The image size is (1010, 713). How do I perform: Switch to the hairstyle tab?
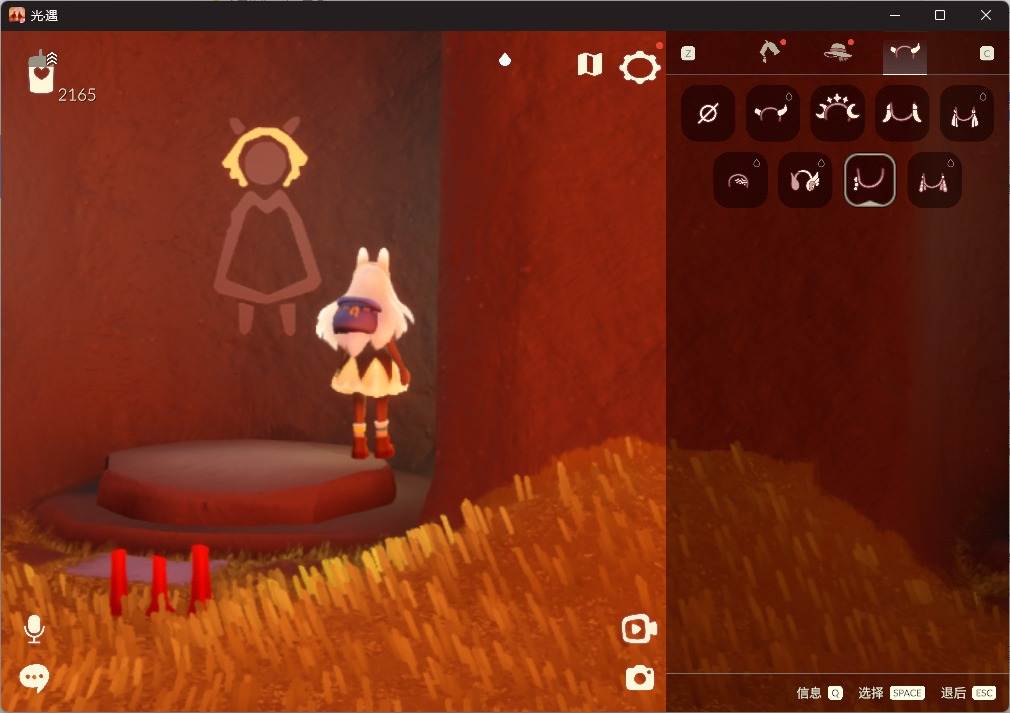click(770, 52)
